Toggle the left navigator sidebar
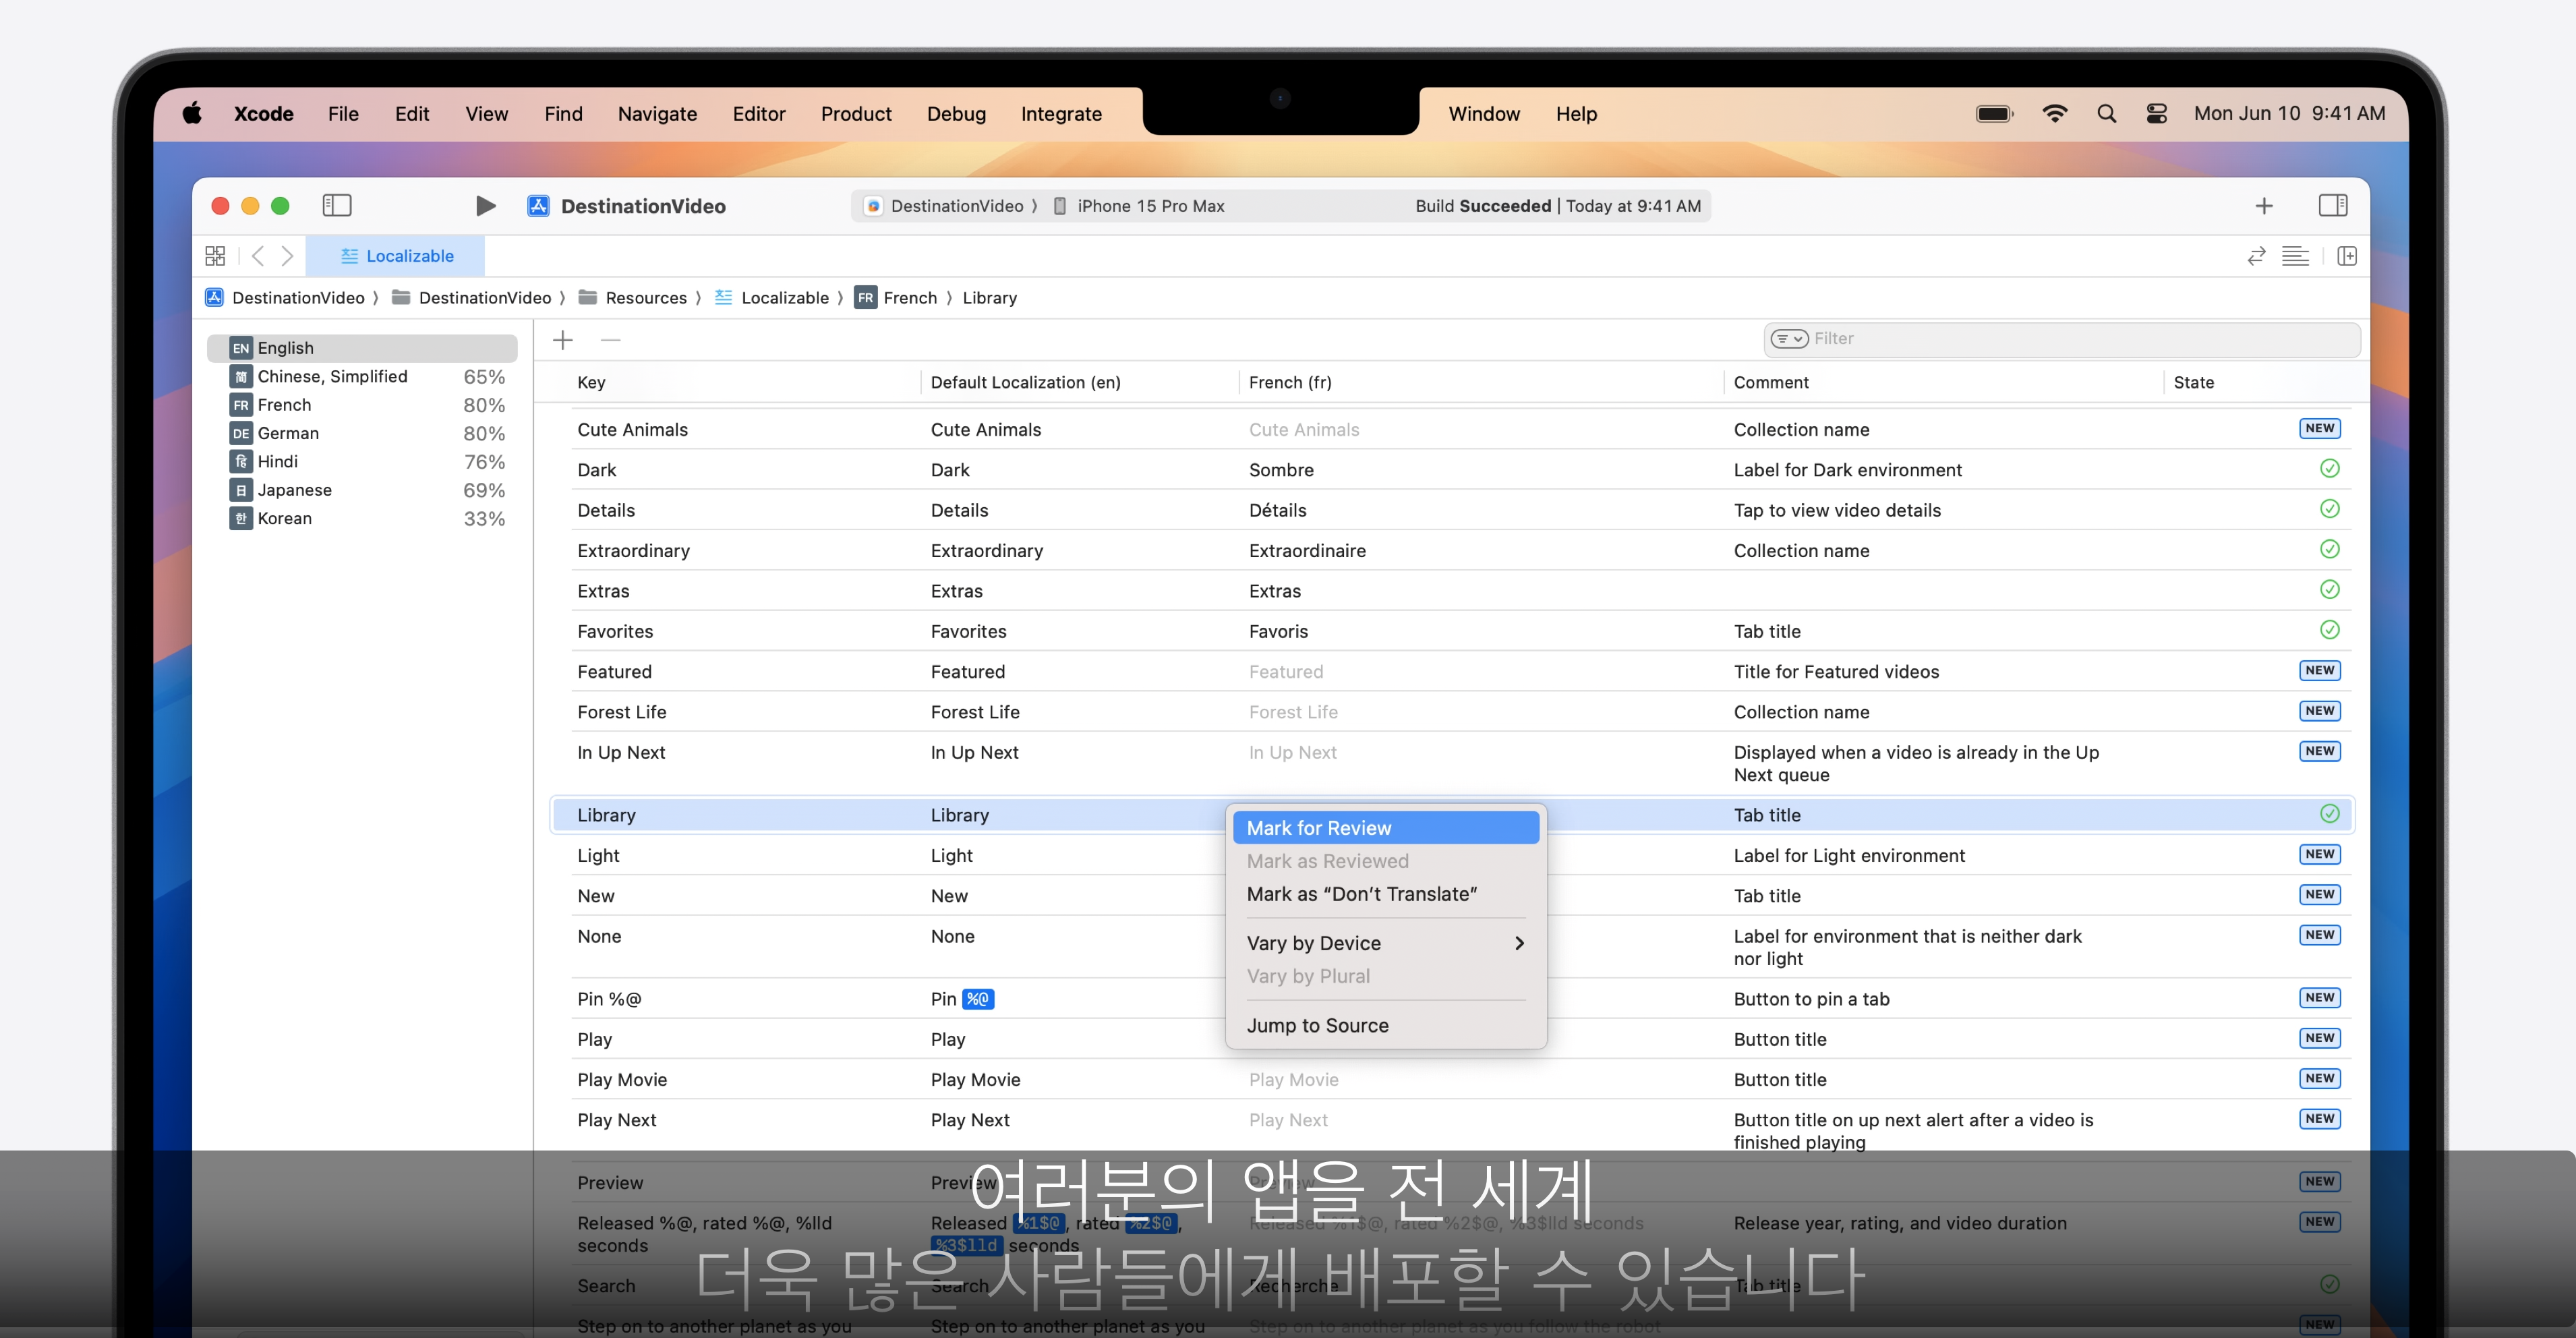This screenshot has height=1338, width=2576. (x=337, y=205)
